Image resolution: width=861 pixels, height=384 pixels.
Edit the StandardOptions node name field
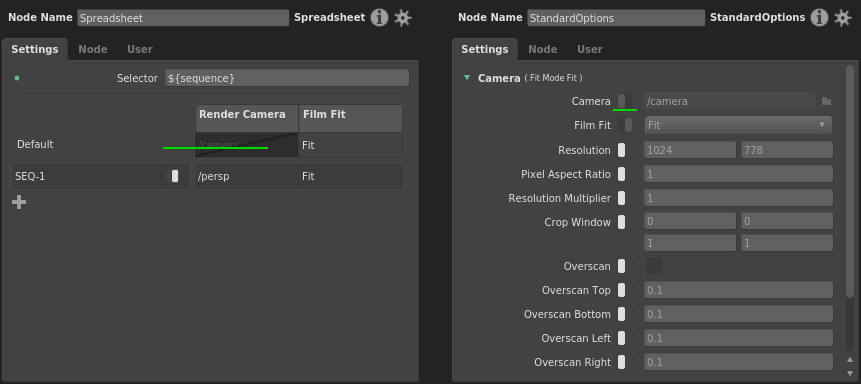point(616,18)
